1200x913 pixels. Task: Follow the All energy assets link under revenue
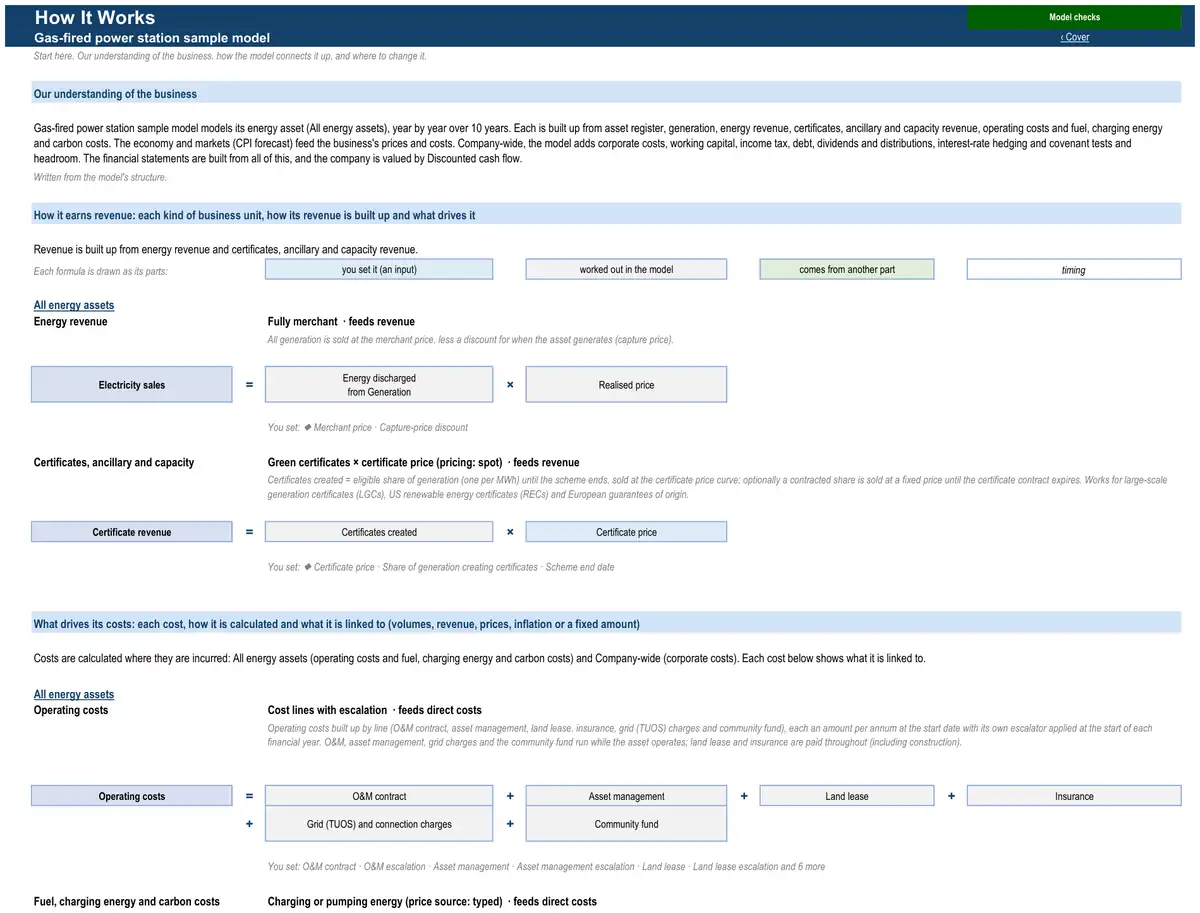click(74, 305)
